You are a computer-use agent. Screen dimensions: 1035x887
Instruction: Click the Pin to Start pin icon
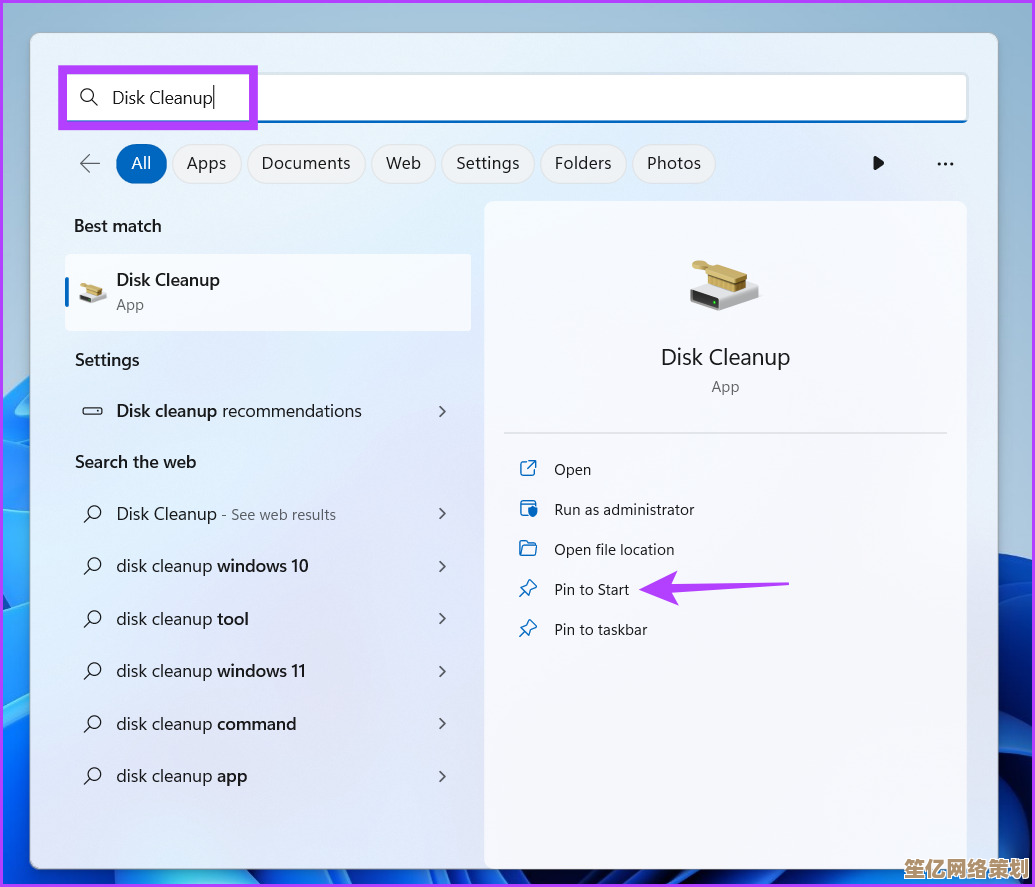[528, 589]
